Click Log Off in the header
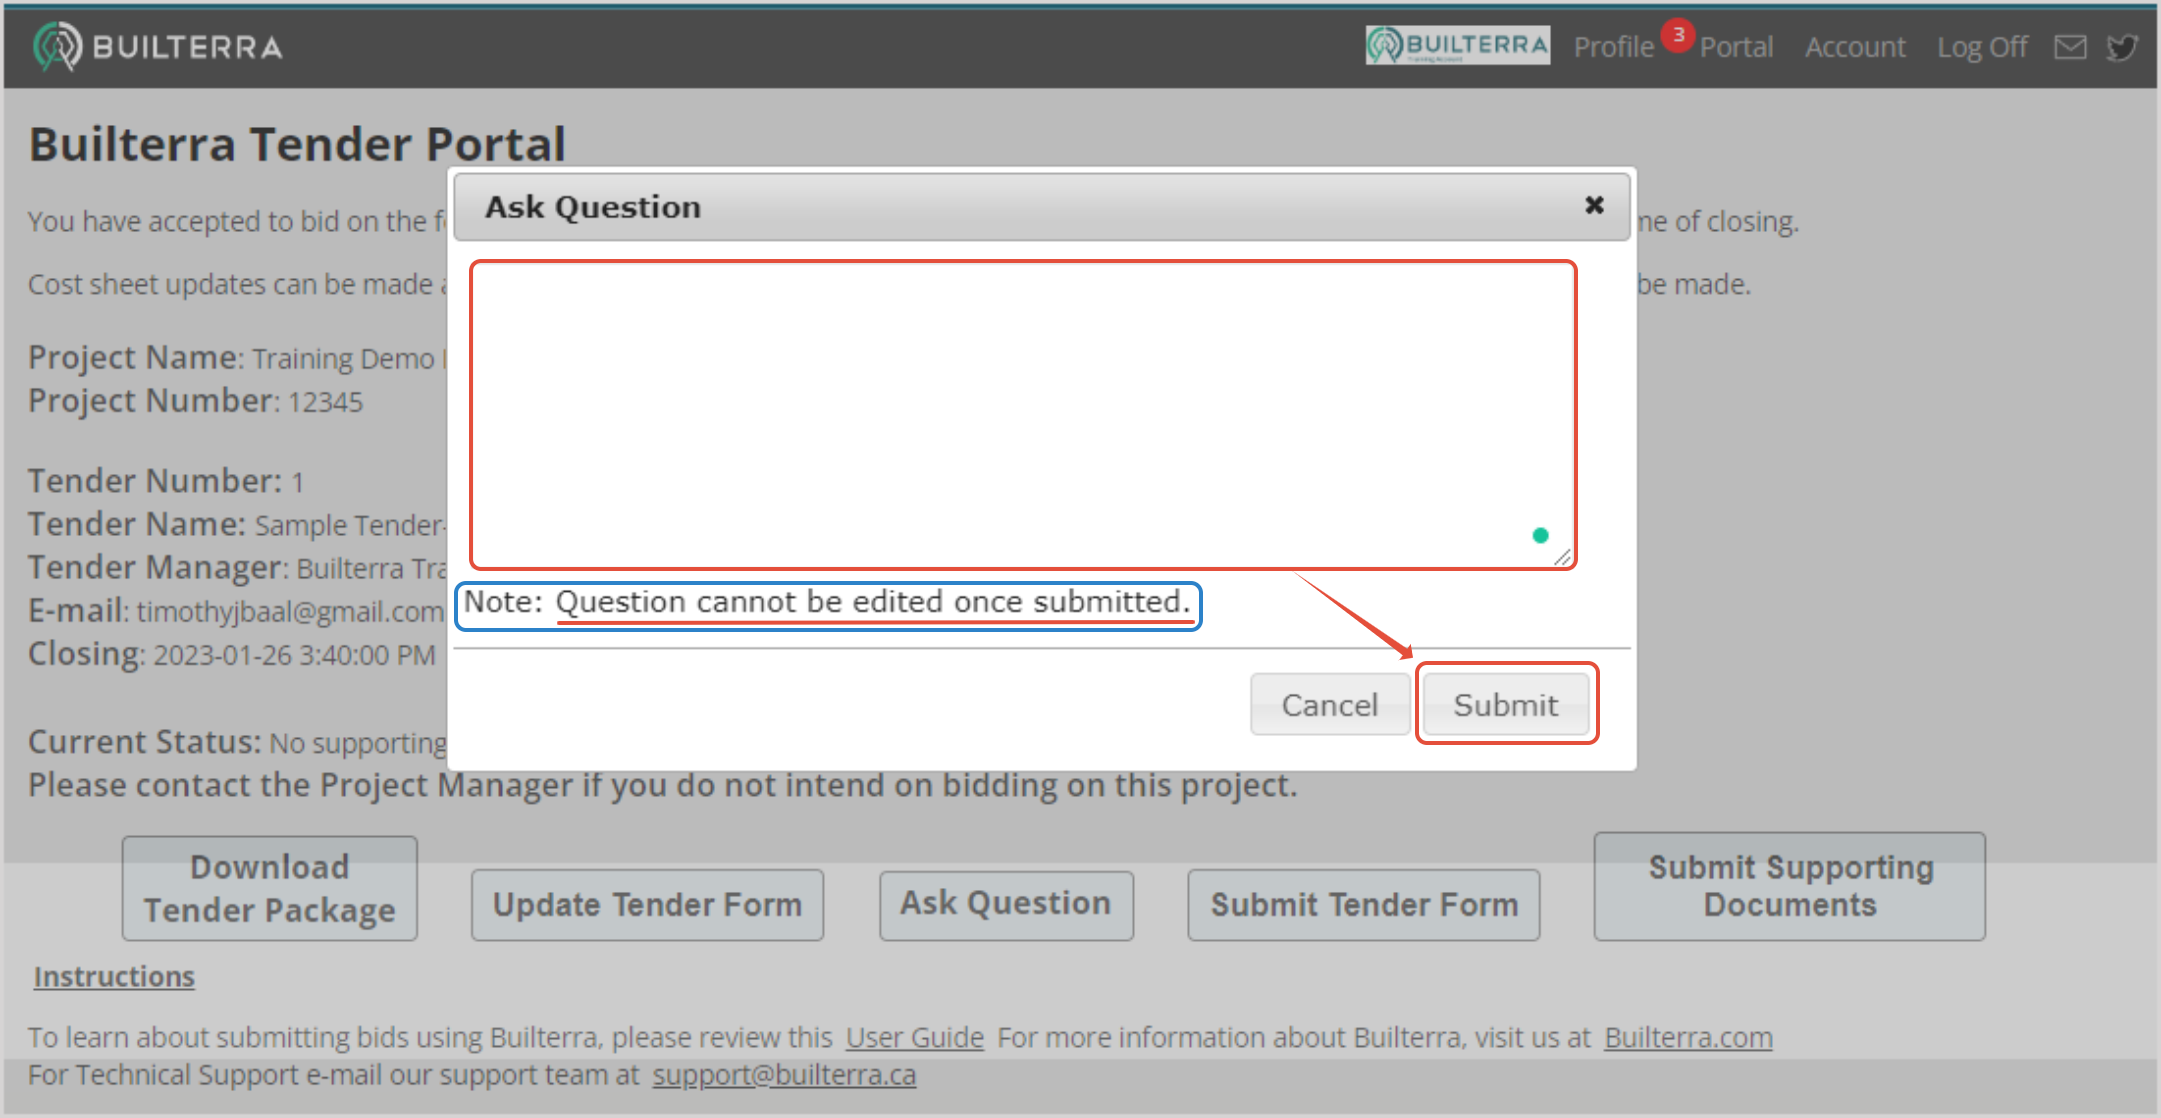2161x1118 pixels. point(1982,47)
